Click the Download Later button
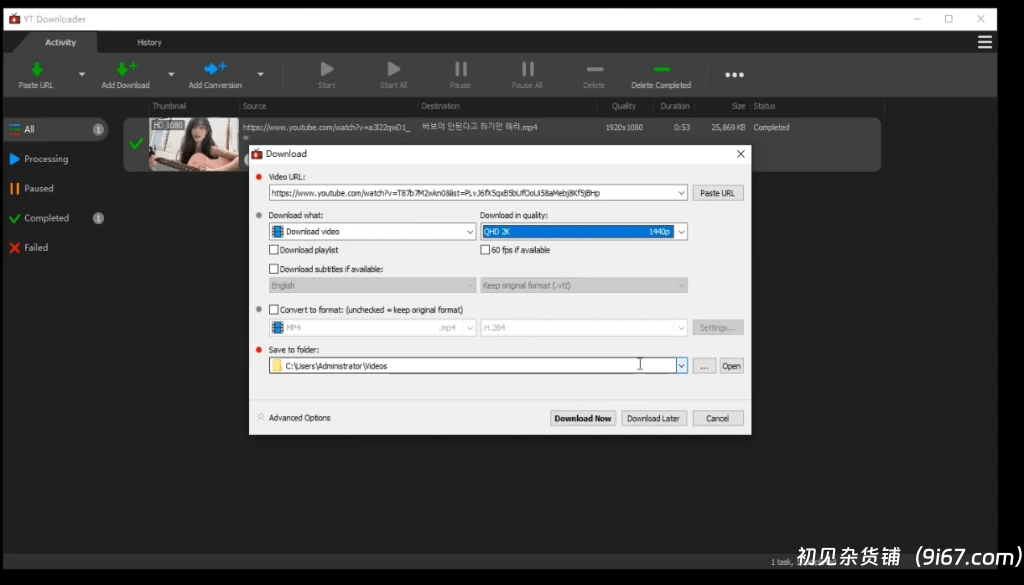 tap(653, 418)
